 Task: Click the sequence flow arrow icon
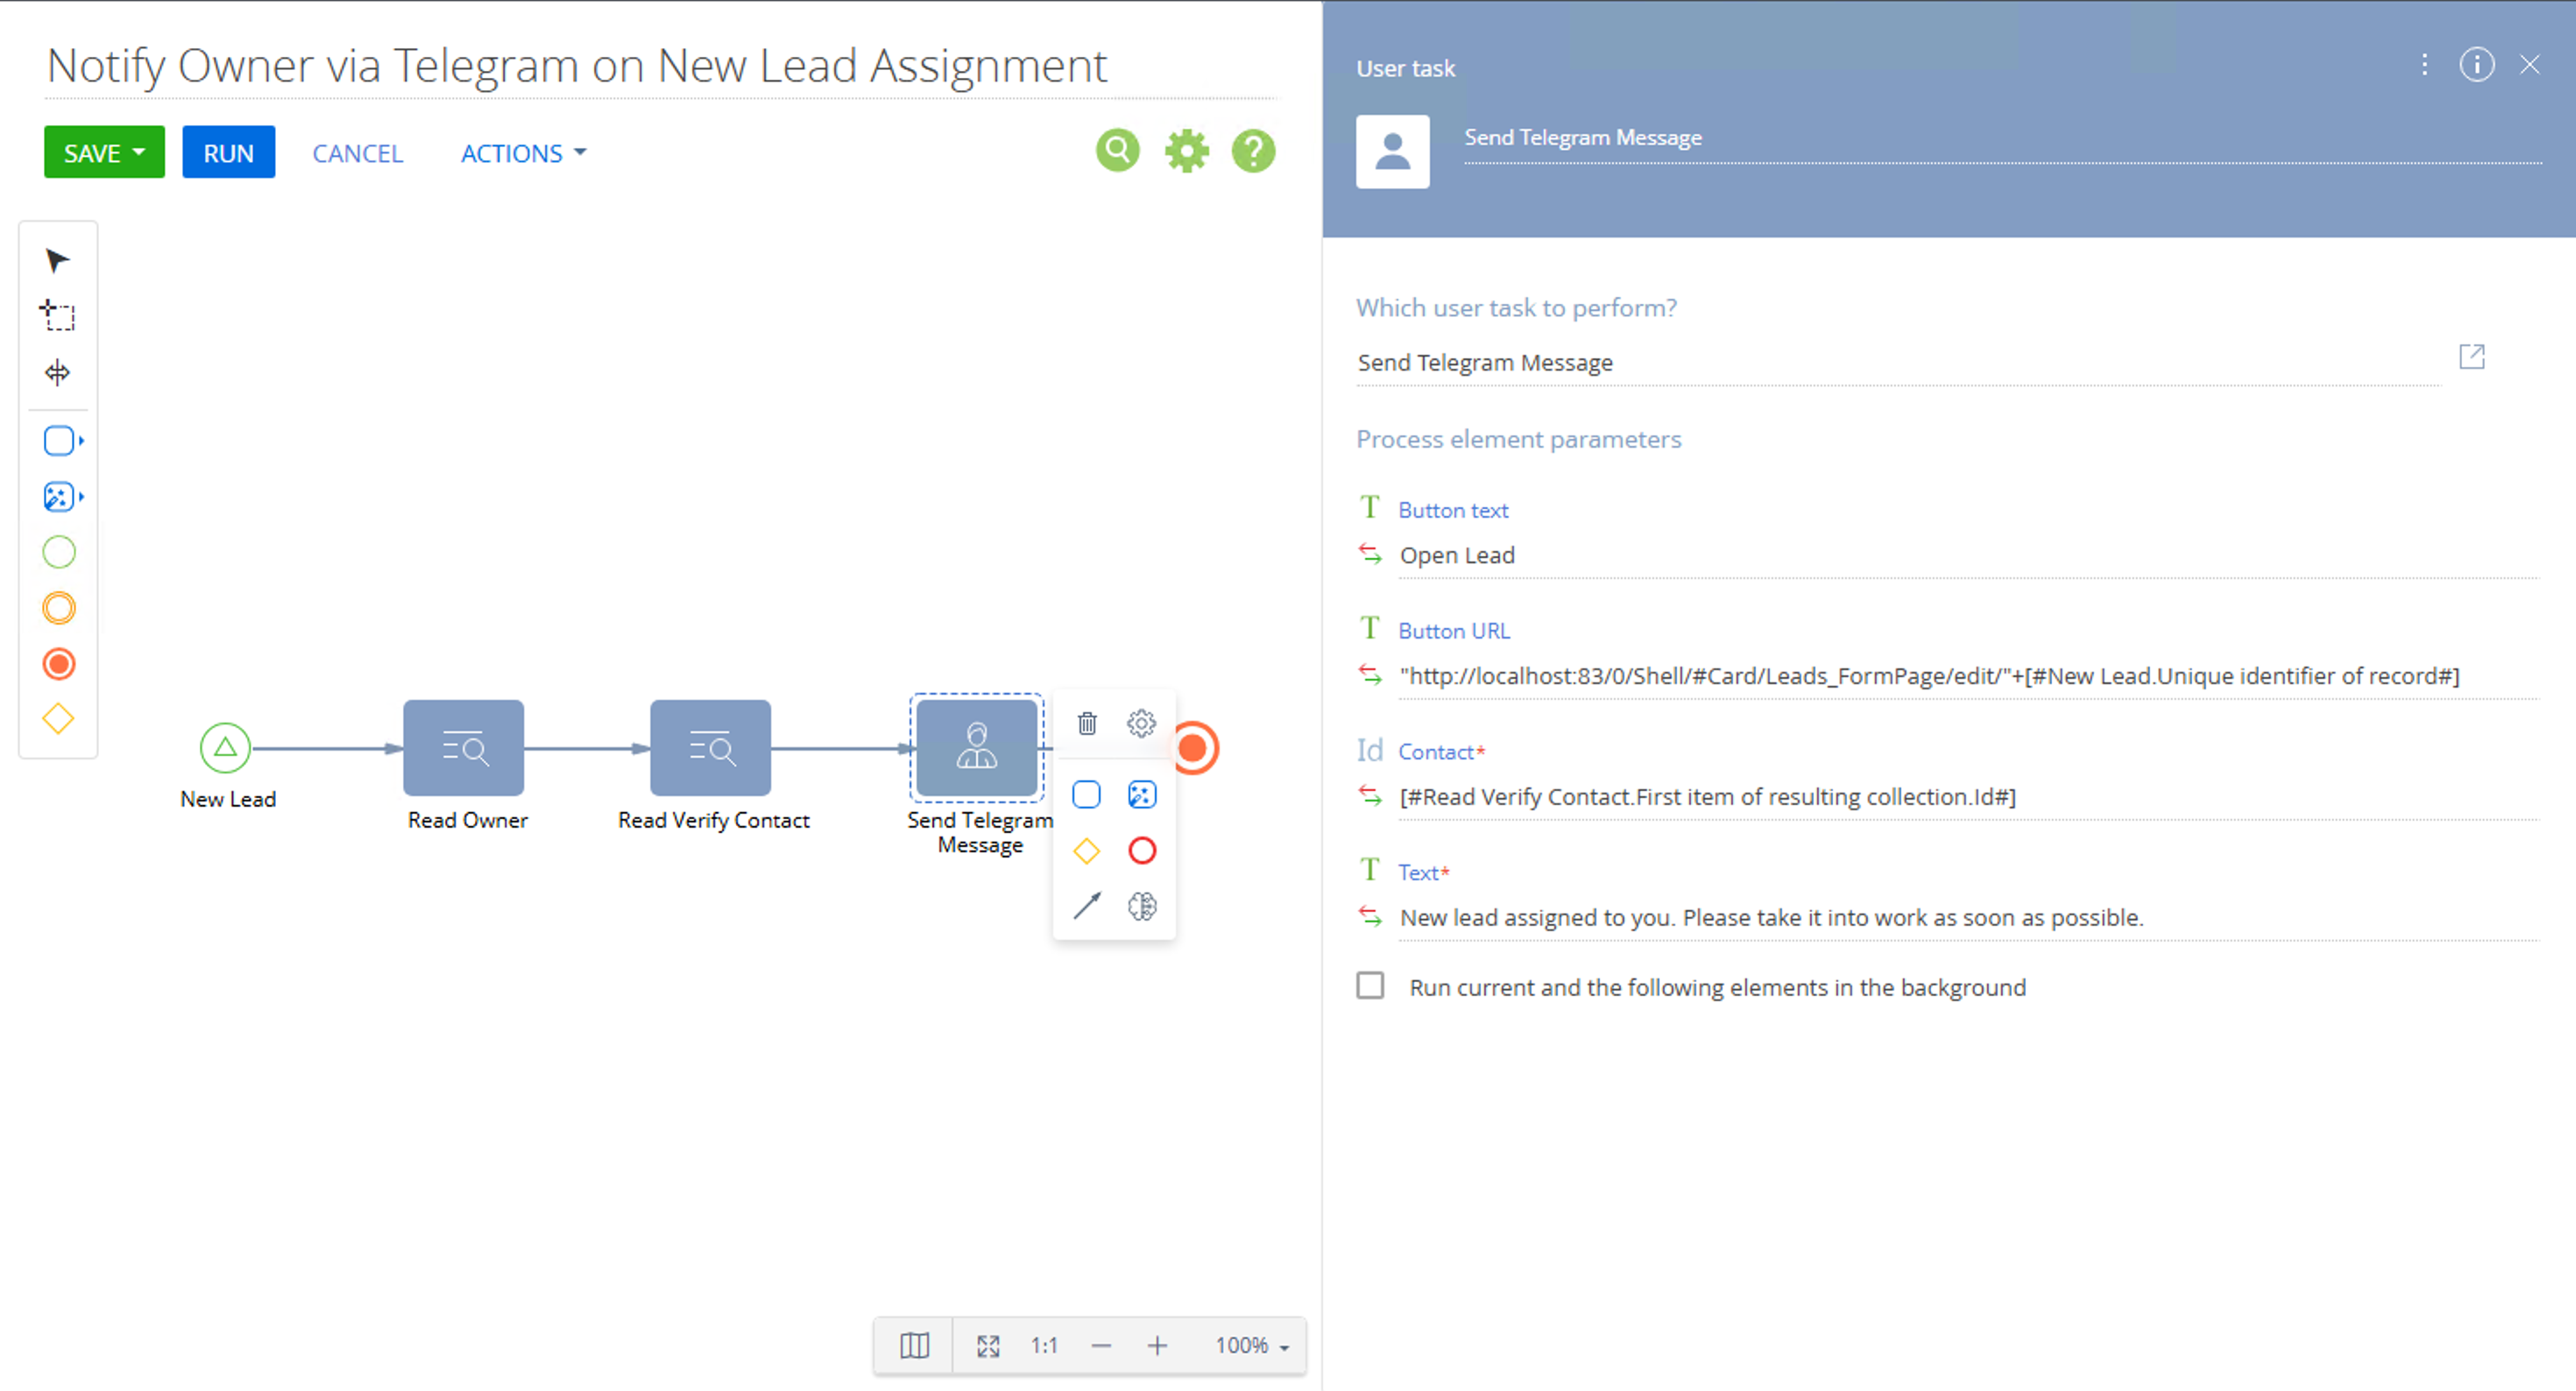point(1087,905)
